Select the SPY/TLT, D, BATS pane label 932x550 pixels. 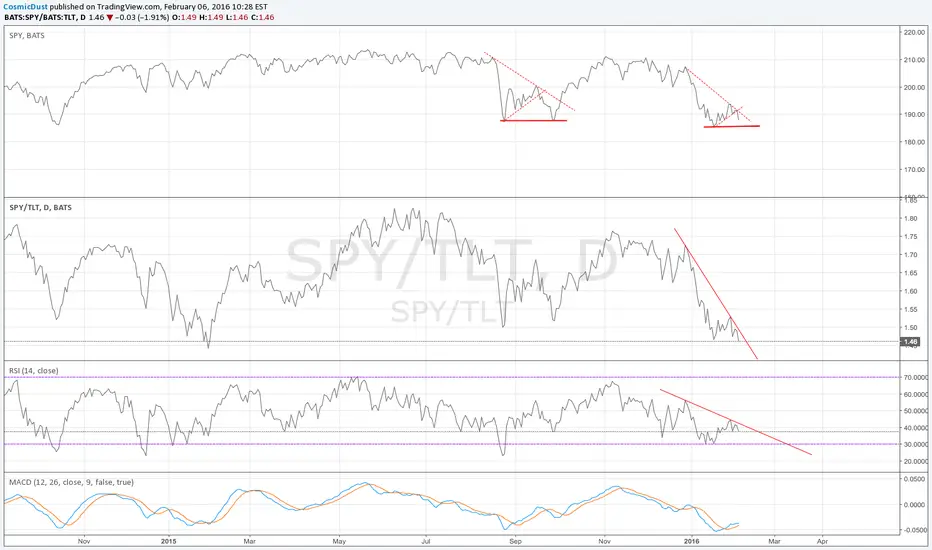tap(40, 208)
